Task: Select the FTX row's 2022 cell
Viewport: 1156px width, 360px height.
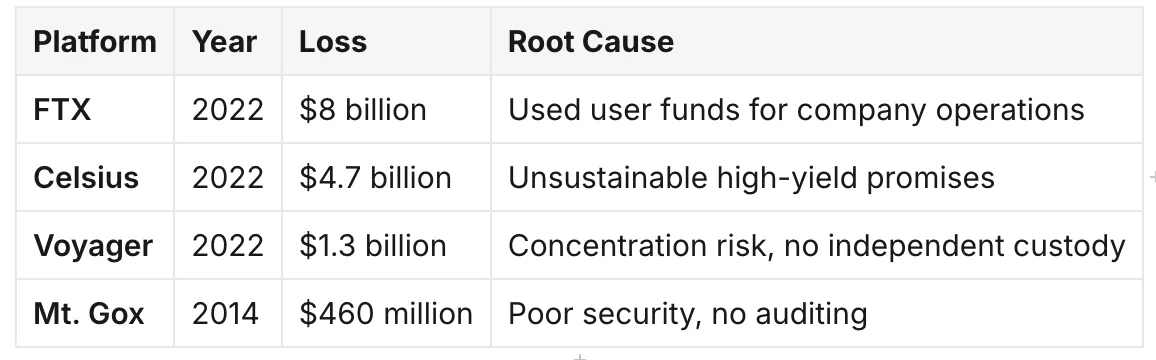Action: 228,110
